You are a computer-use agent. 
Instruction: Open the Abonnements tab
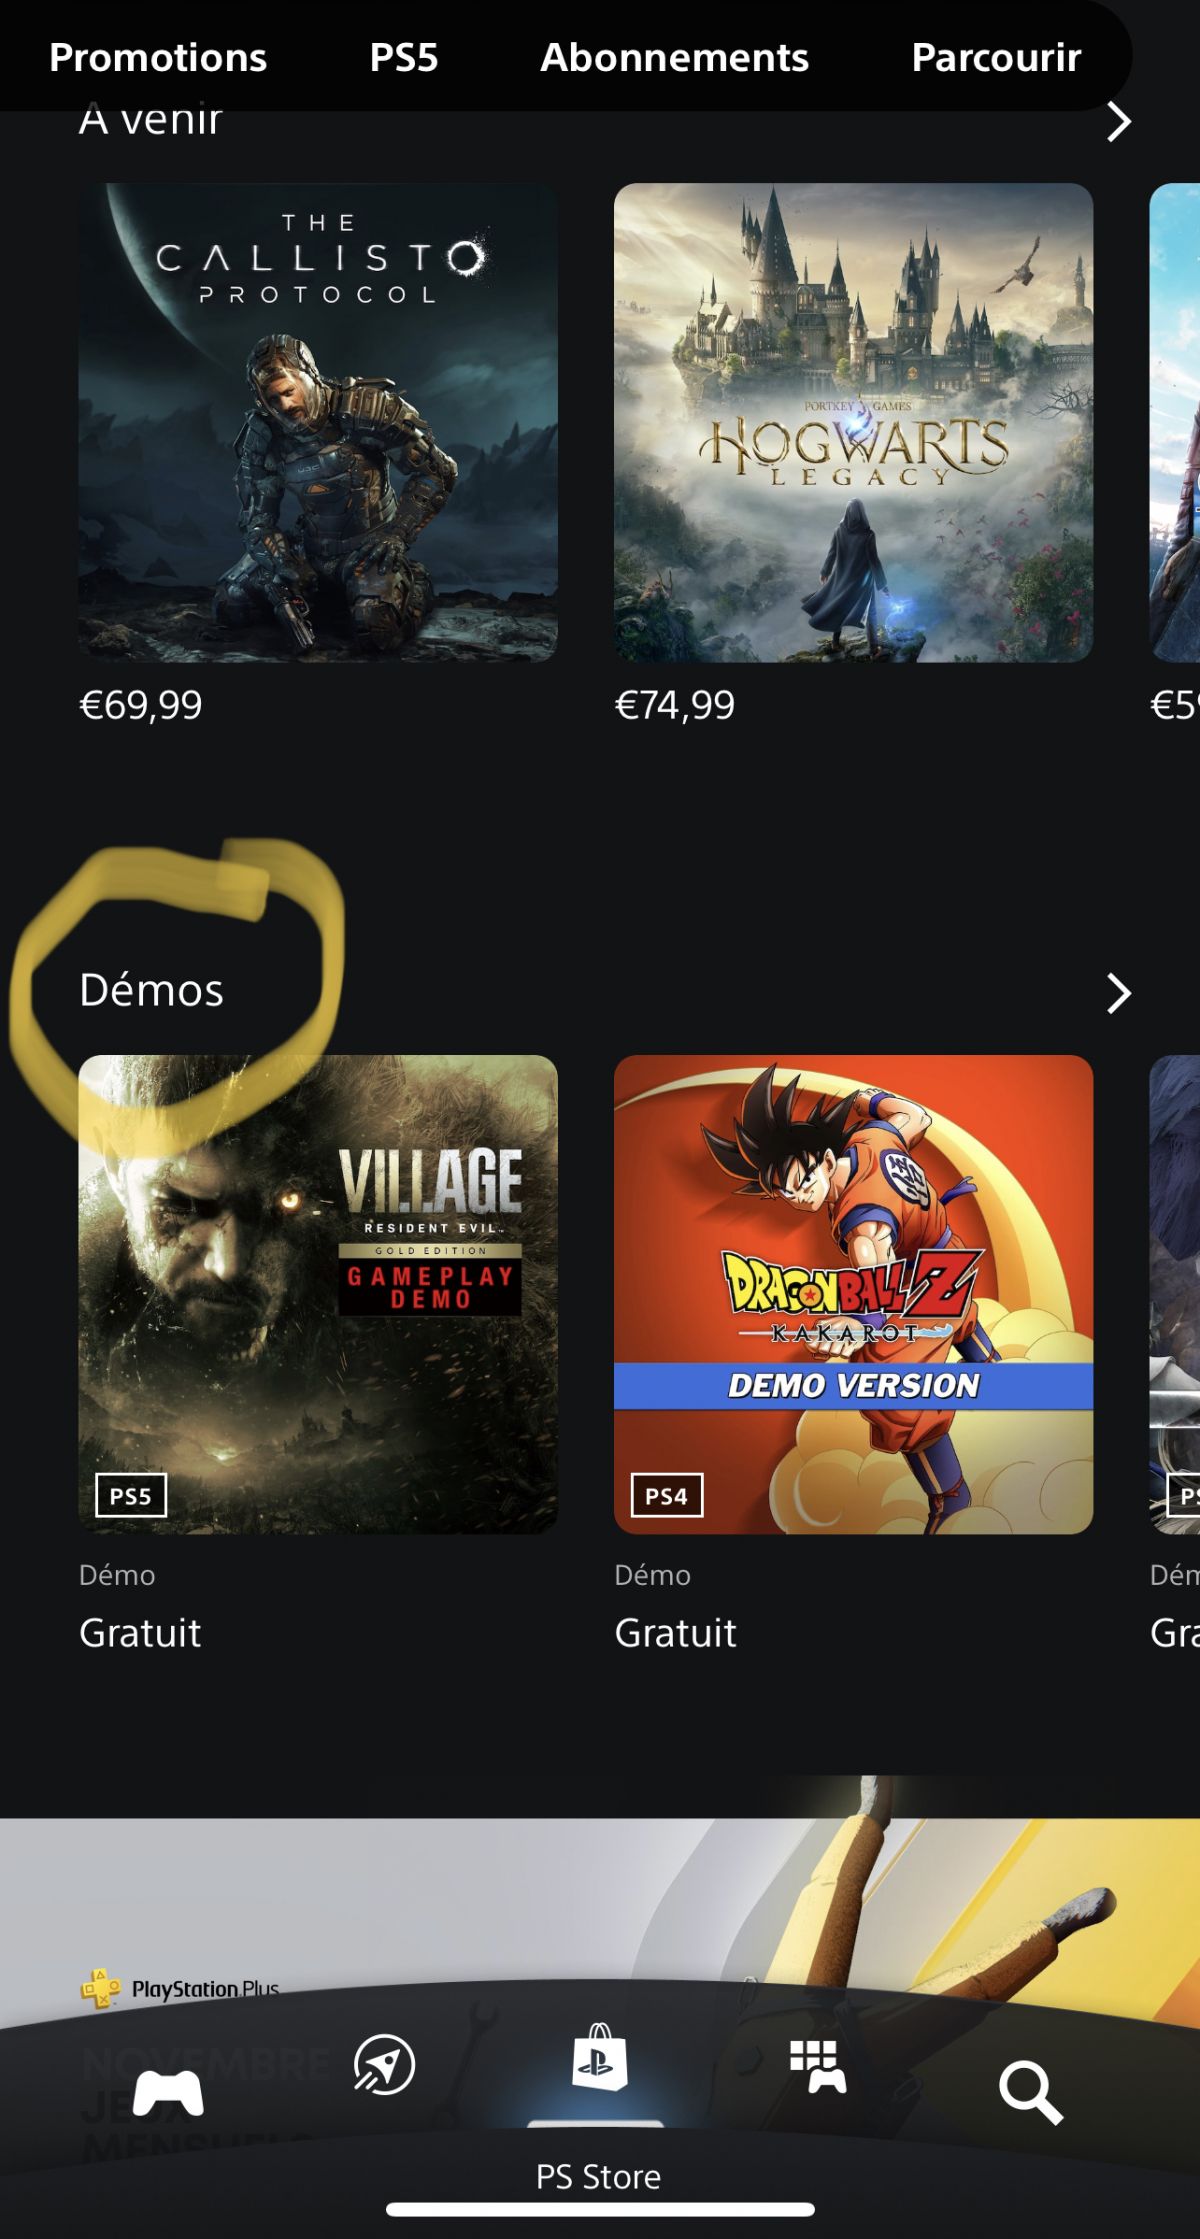click(x=675, y=57)
